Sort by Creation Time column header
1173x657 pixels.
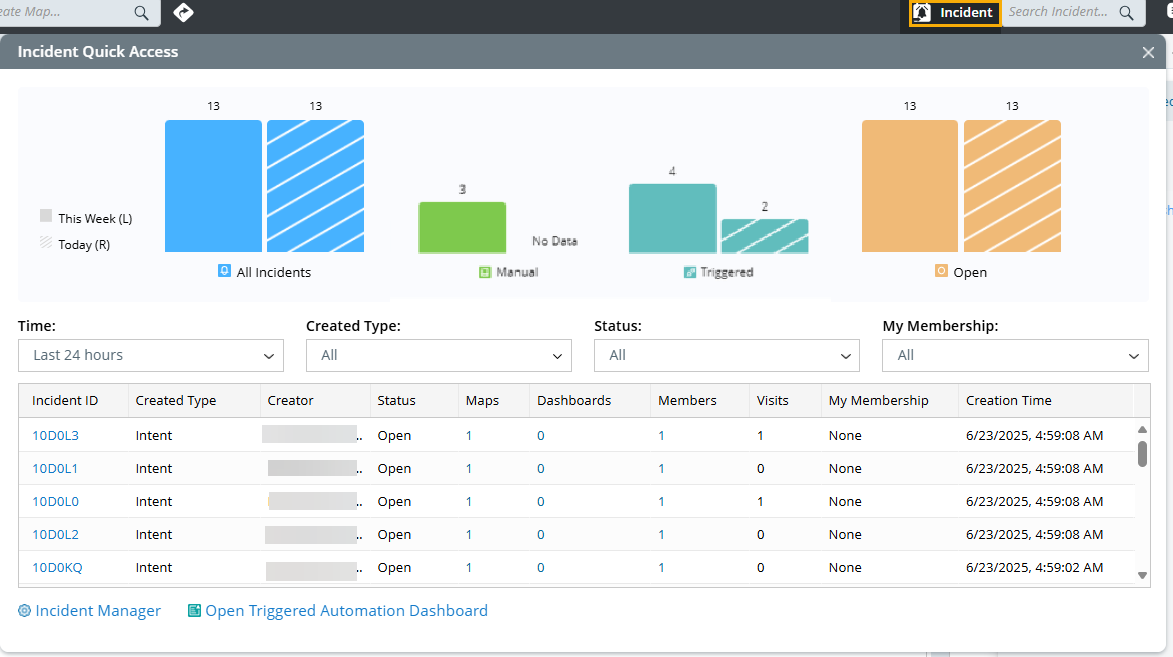[x=1008, y=400]
